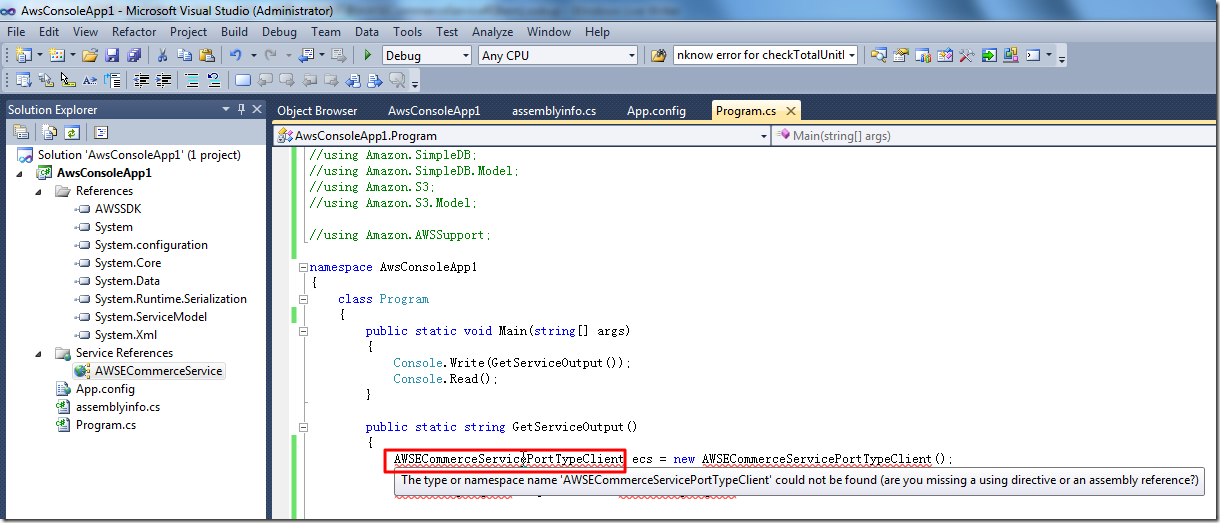Click the Find in Files icon

coord(658,55)
